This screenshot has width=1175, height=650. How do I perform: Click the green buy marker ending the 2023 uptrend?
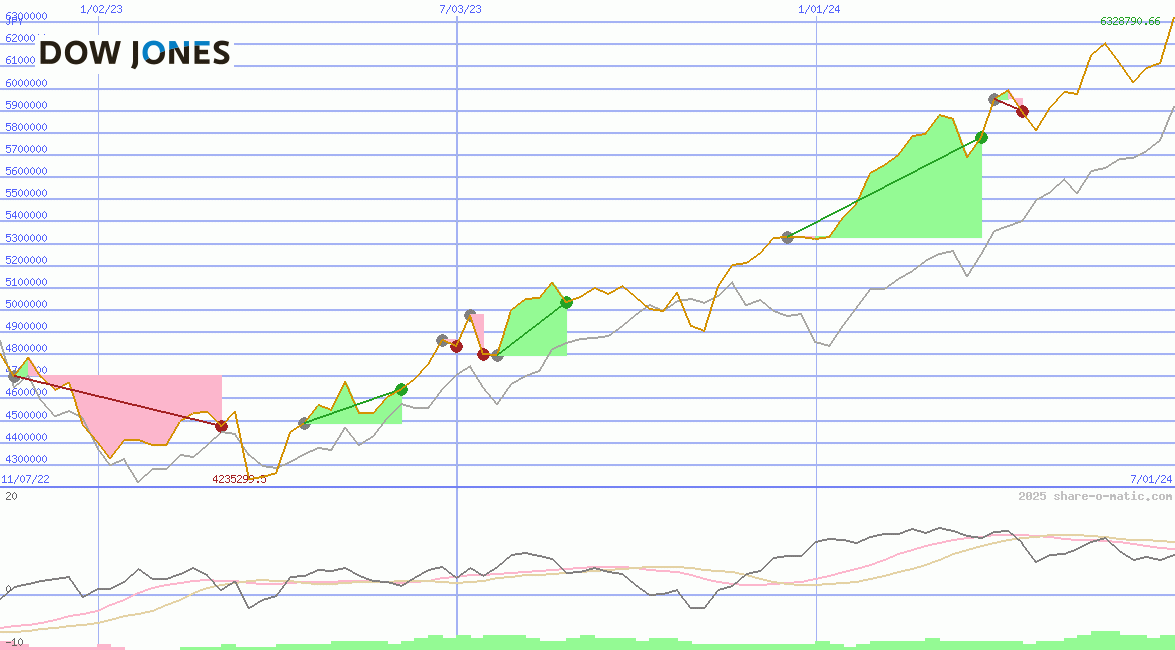click(401, 390)
